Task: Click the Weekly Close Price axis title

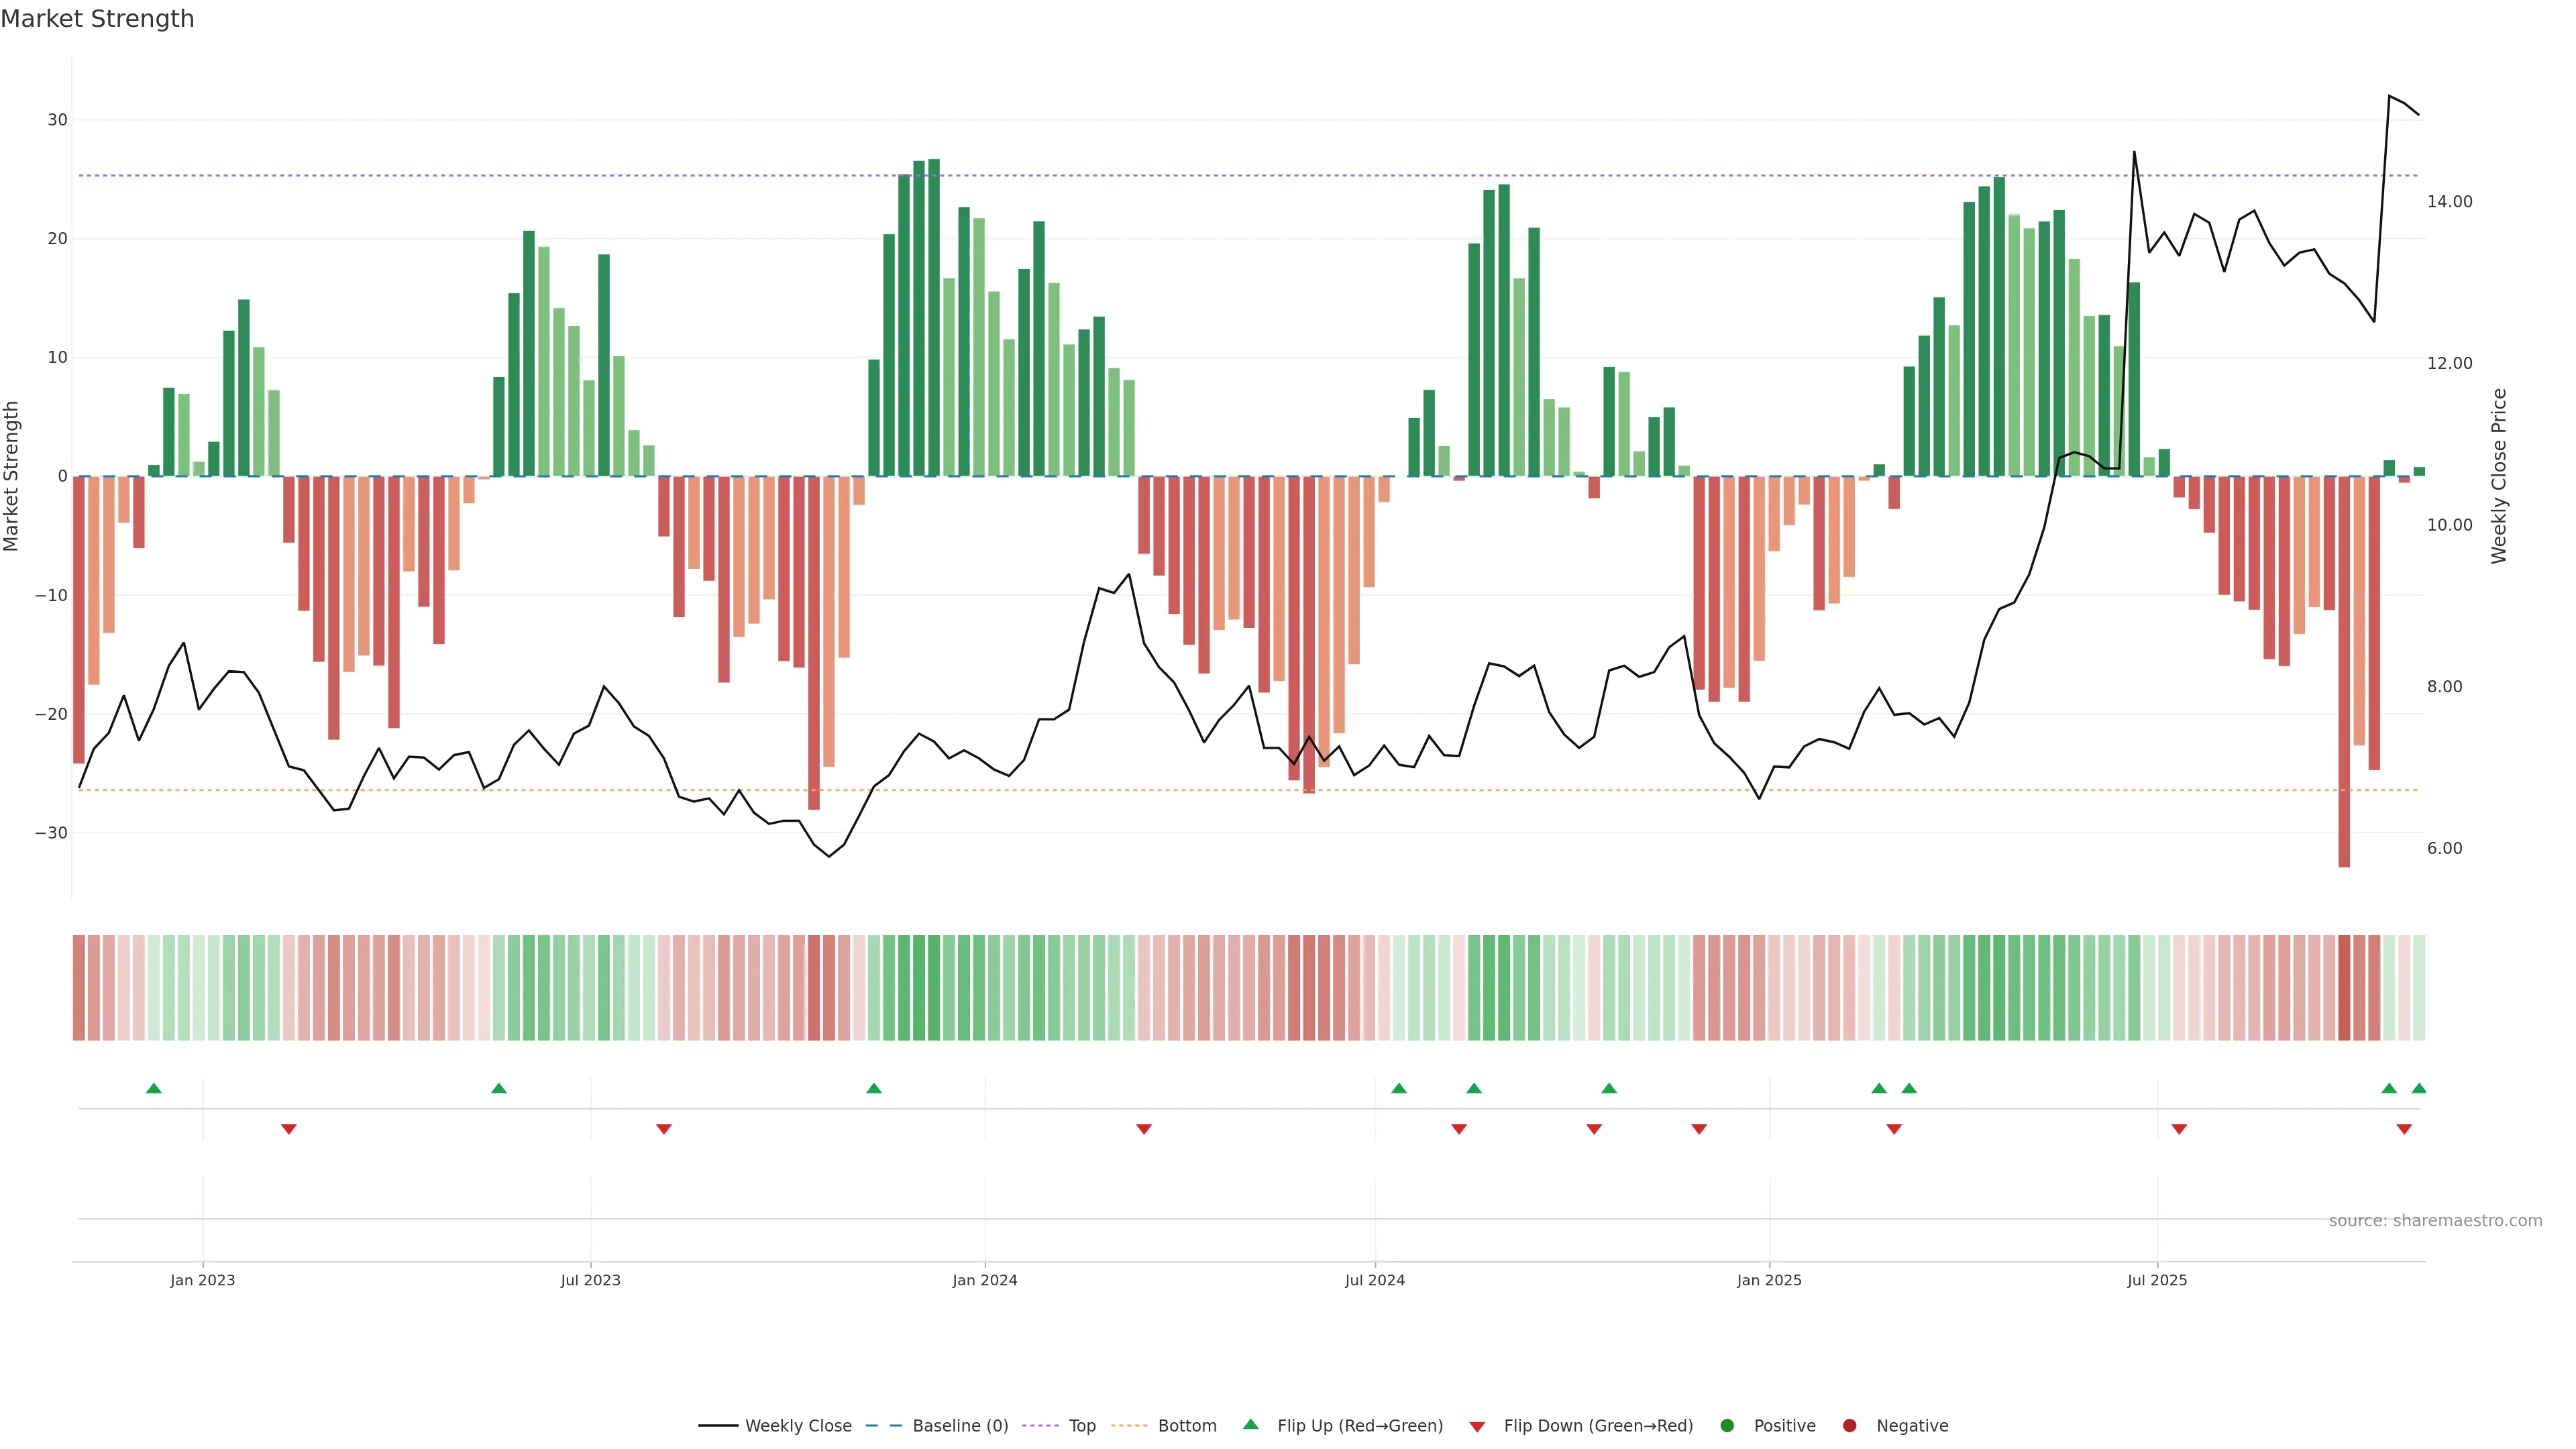Action: coord(2499,476)
